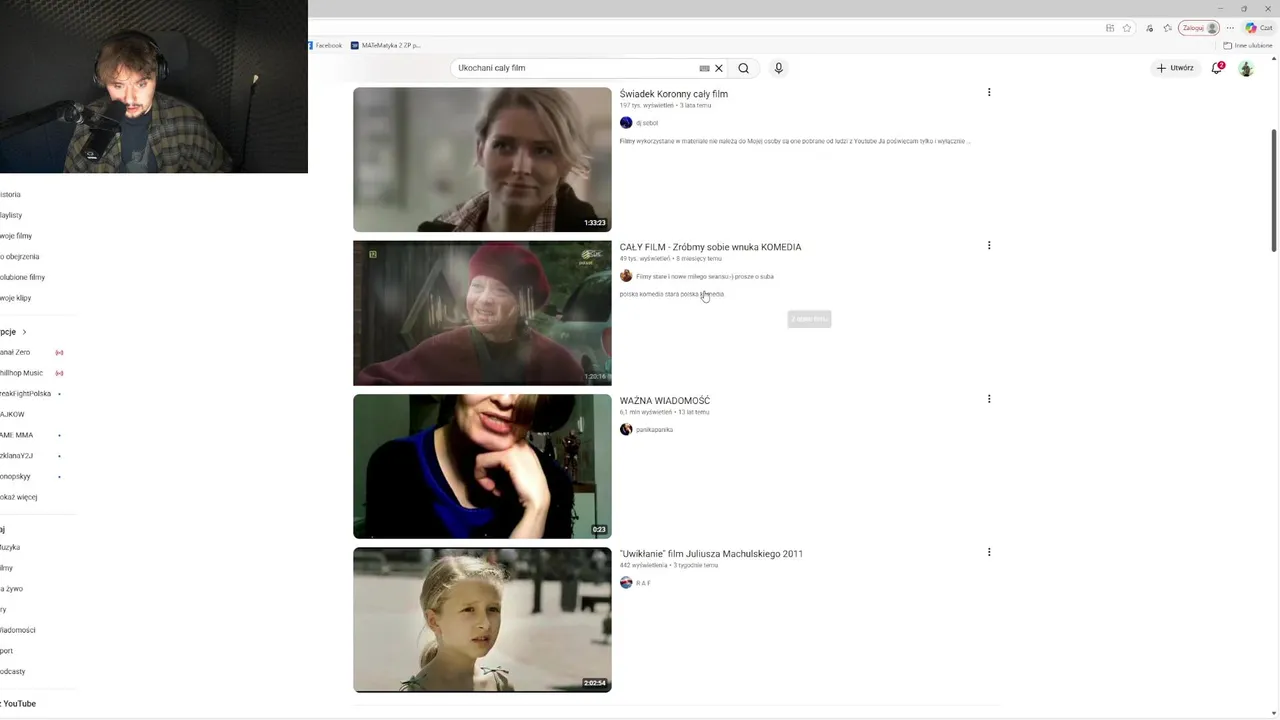This screenshot has width=1280, height=720.
Task: Open dj sebol channel avatar
Action: click(626, 123)
